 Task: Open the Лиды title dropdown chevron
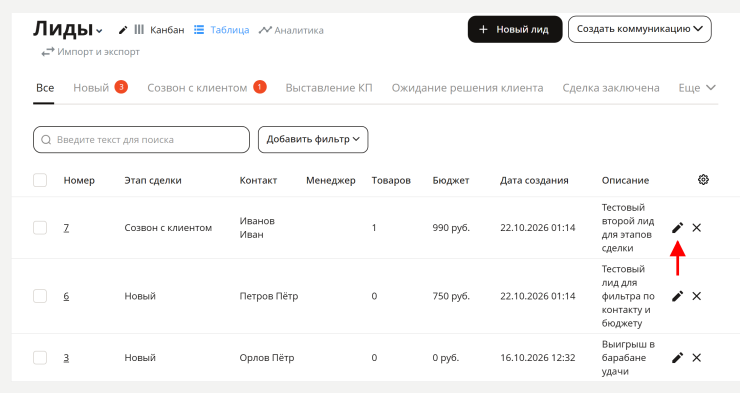click(99, 31)
